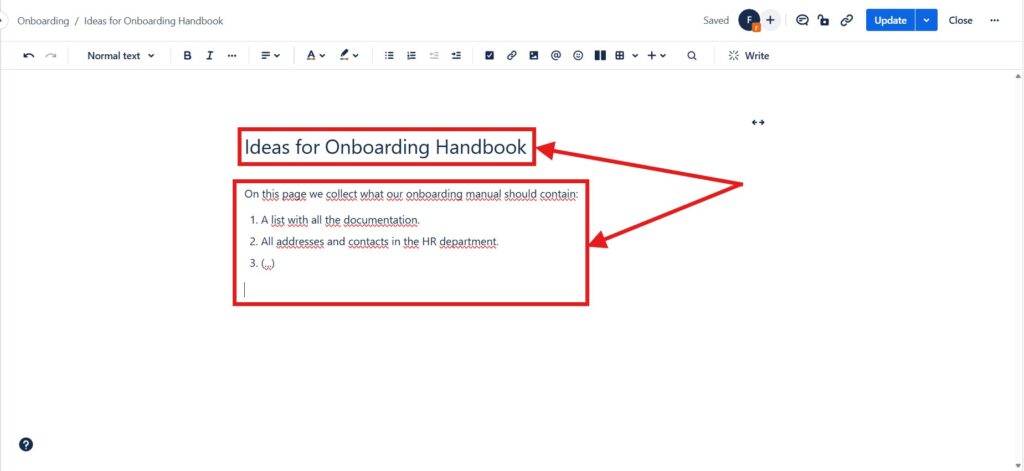Screen dimensions: 1024x471
Task: Click the Ideas for Onboarding Handbook title
Action: (x=385, y=147)
